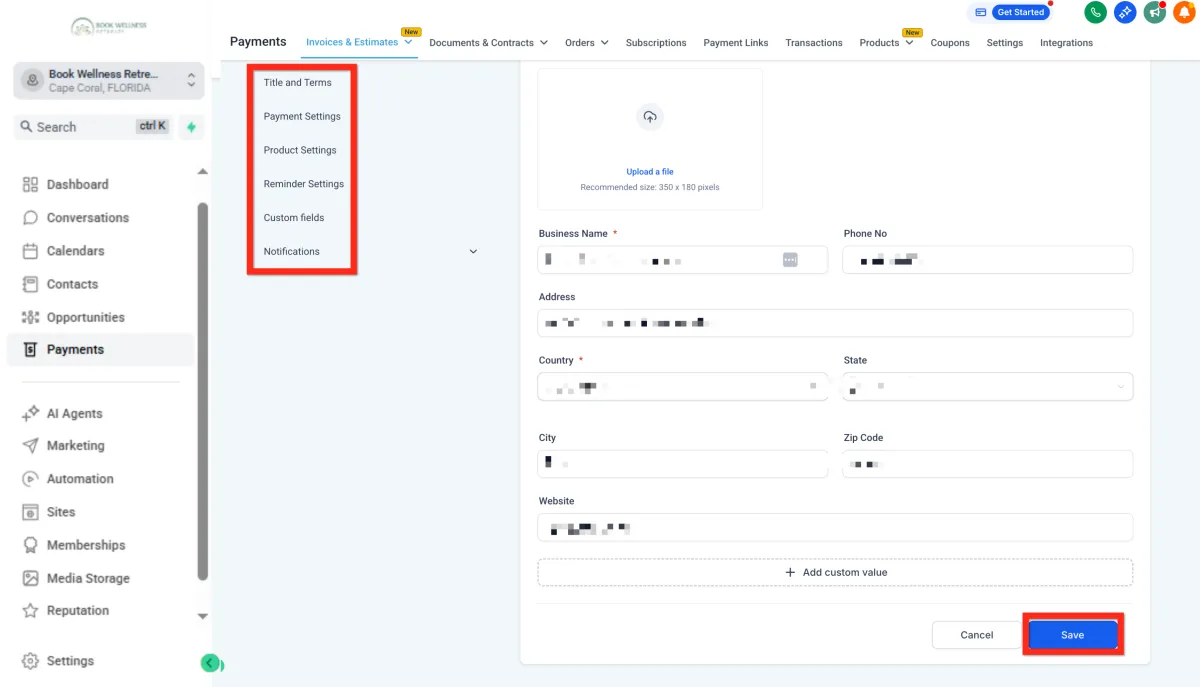The width and height of the screenshot is (1200, 687).
Task: Click the Book Wellness logo
Action: [109, 26]
